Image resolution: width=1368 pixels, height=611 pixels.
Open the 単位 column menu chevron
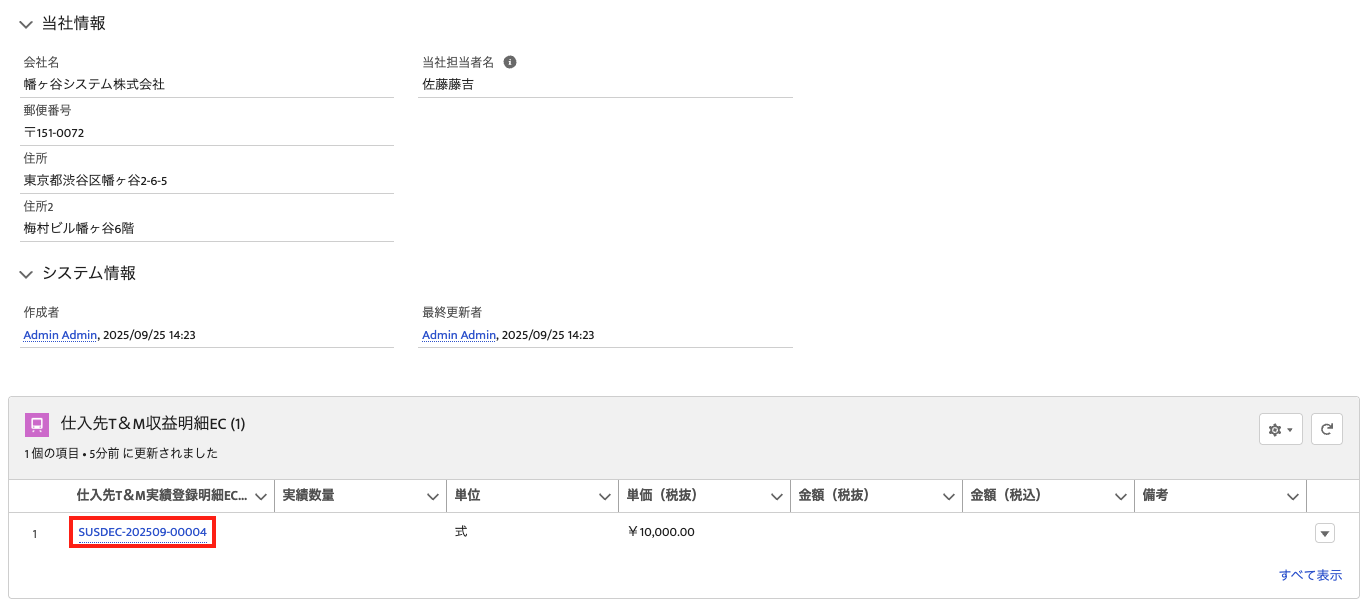[x=605, y=496]
